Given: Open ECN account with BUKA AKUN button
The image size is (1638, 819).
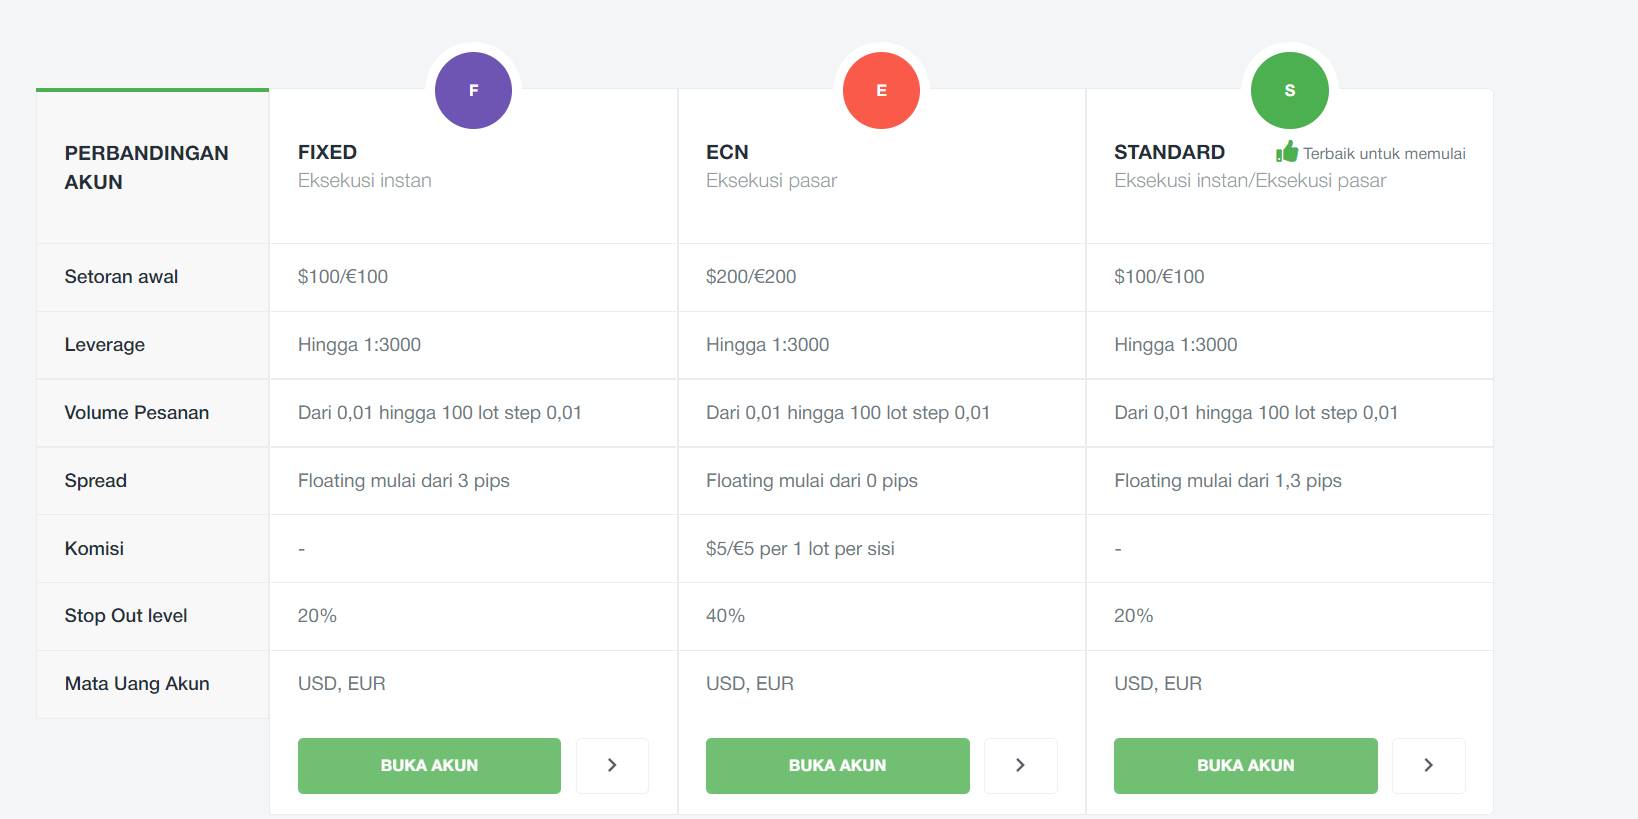Looking at the screenshot, I should pos(837,766).
